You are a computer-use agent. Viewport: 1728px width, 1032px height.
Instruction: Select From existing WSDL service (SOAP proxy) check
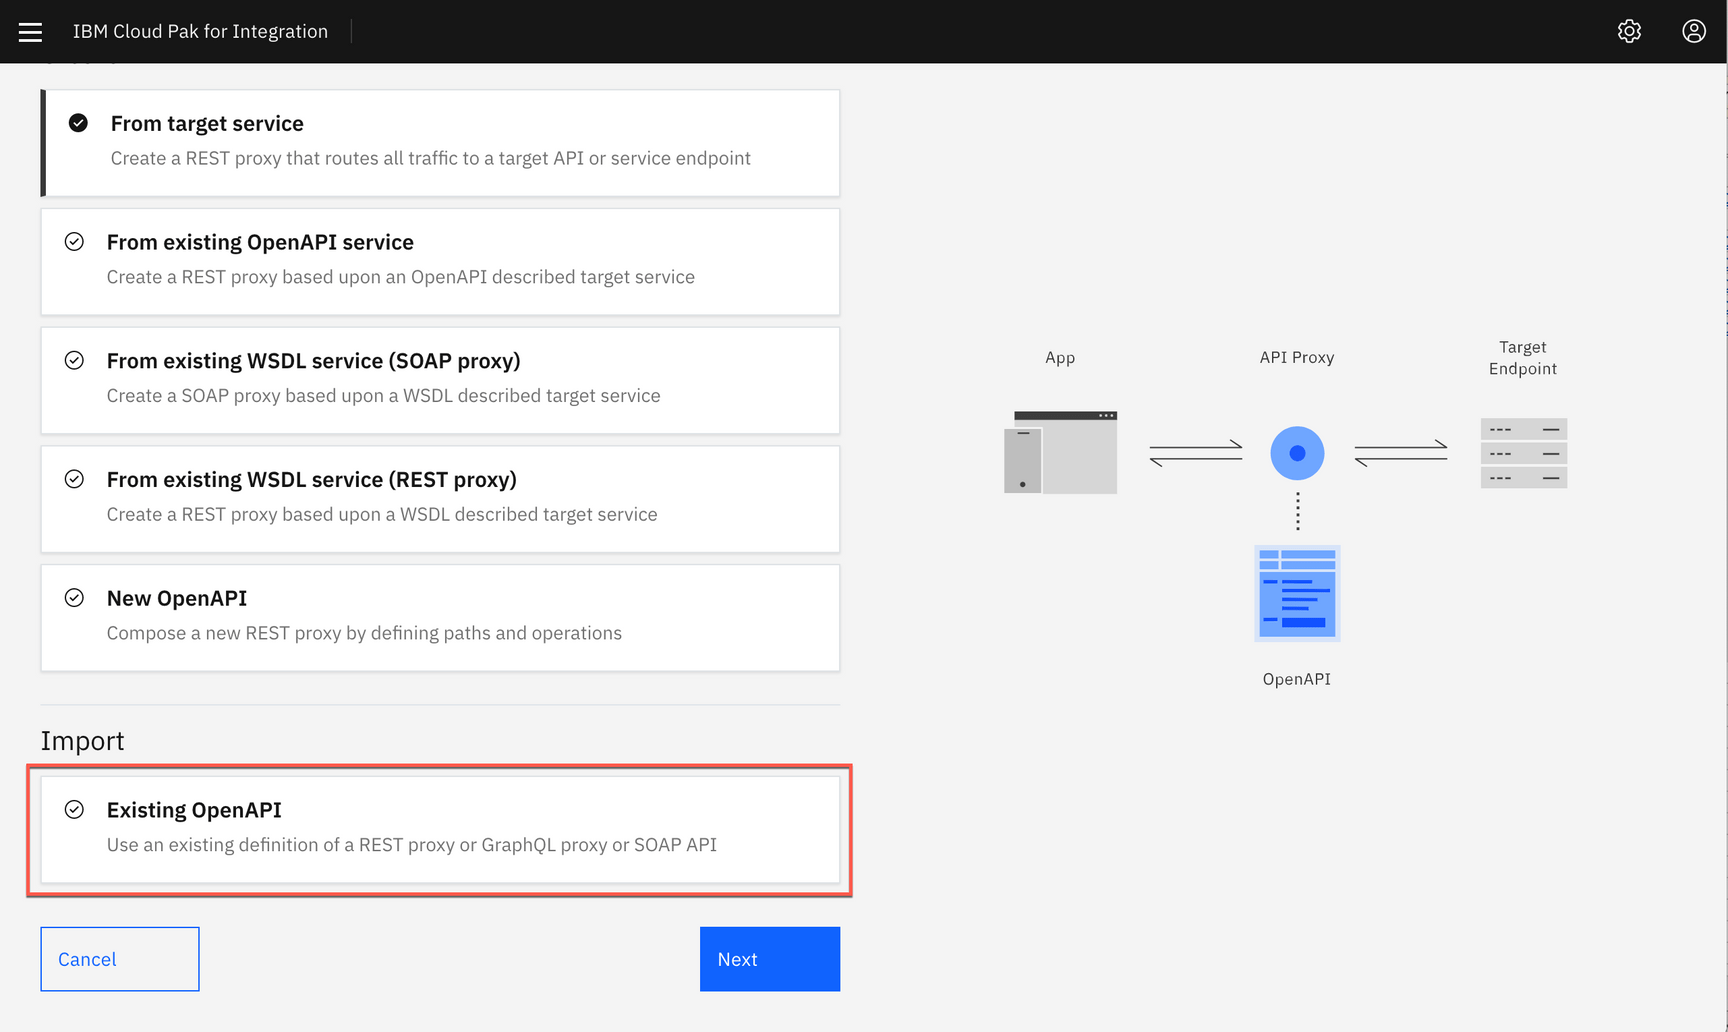(74, 360)
